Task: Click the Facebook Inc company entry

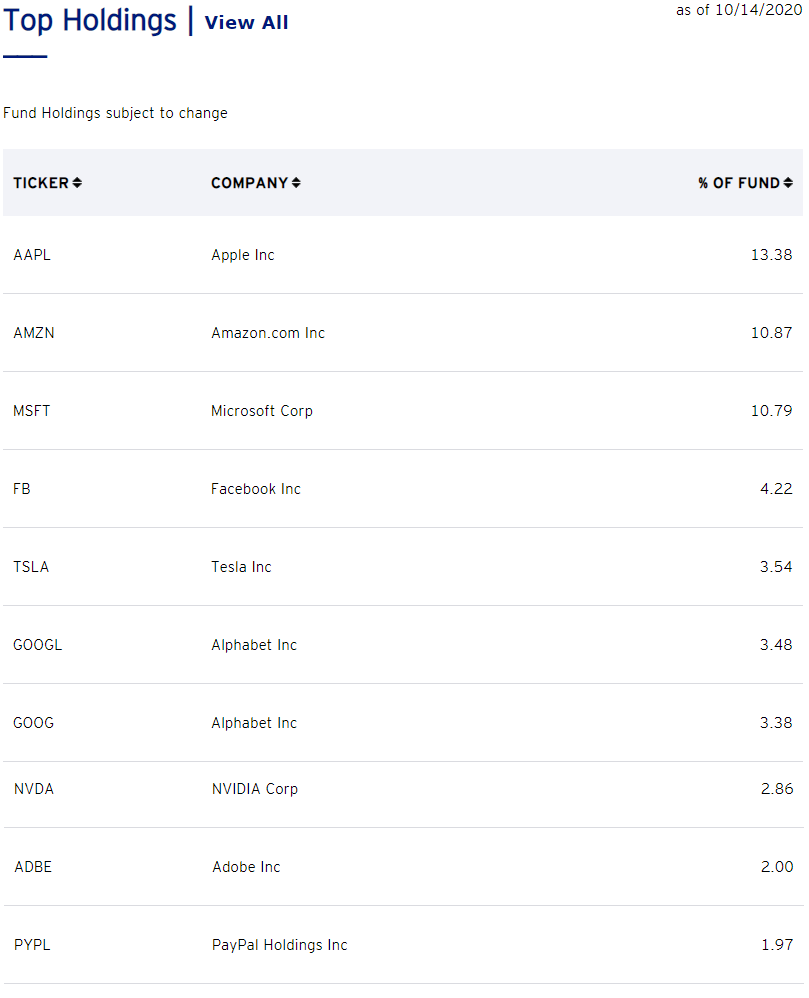Action: pyautogui.click(x=256, y=489)
